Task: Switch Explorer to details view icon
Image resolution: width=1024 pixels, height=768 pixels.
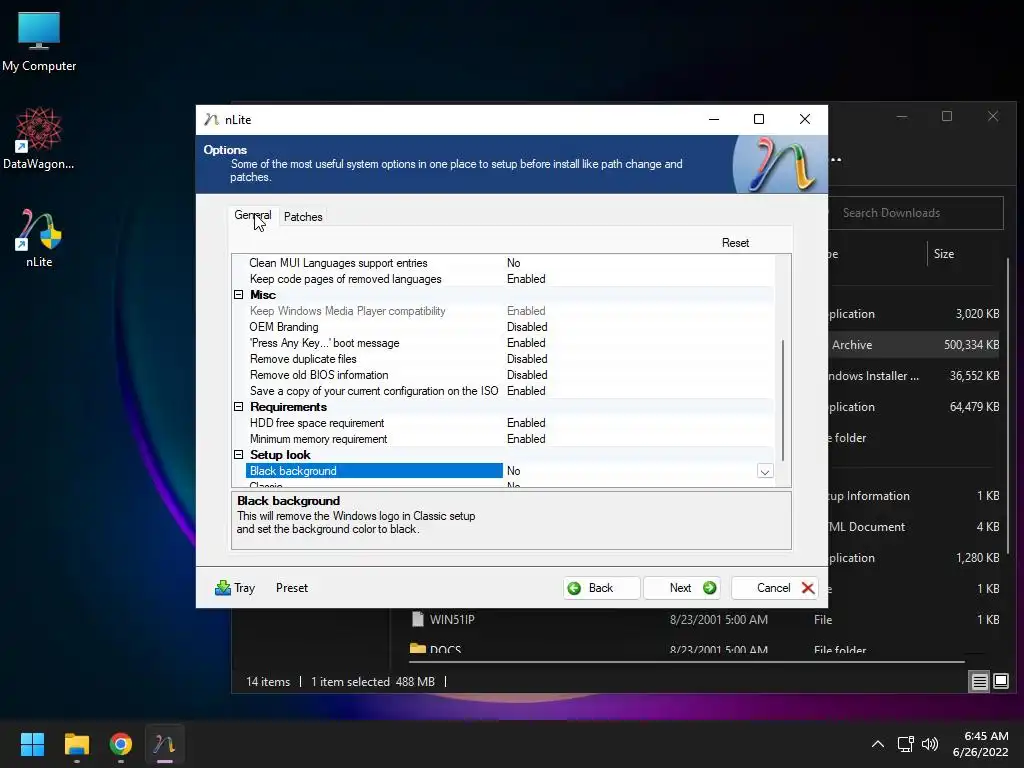Action: tap(980, 682)
